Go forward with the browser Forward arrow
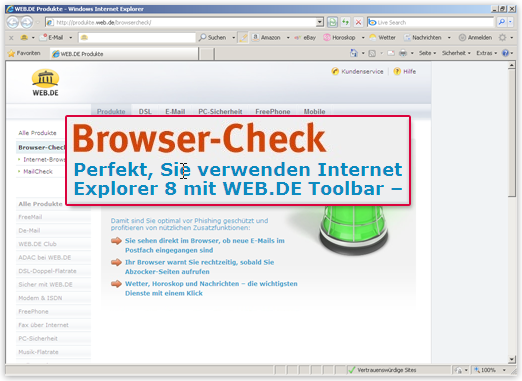The width and height of the screenshot is (522, 381). pyautogui.click(x=27, y=22)
